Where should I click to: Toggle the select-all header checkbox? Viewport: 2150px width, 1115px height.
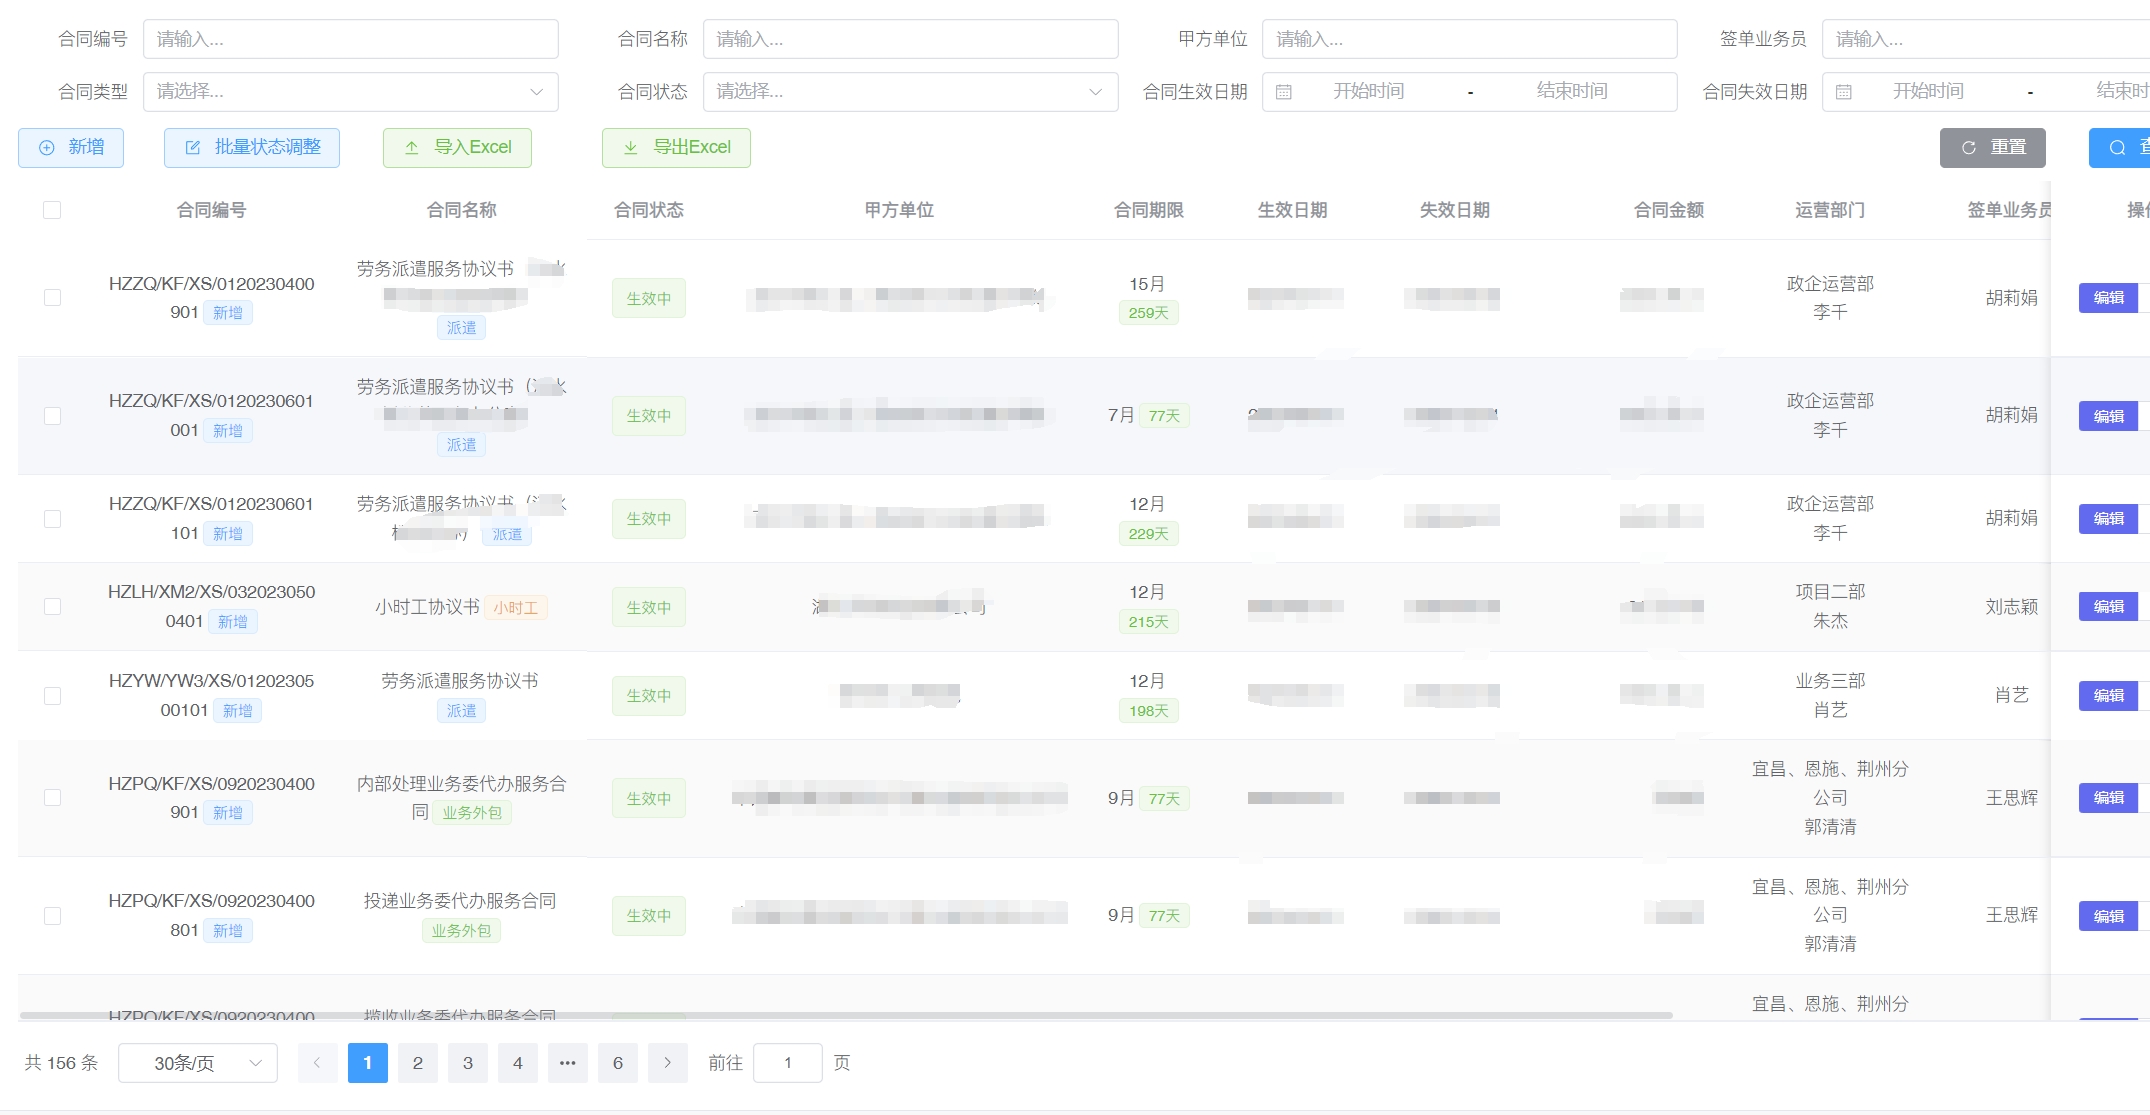52,210
